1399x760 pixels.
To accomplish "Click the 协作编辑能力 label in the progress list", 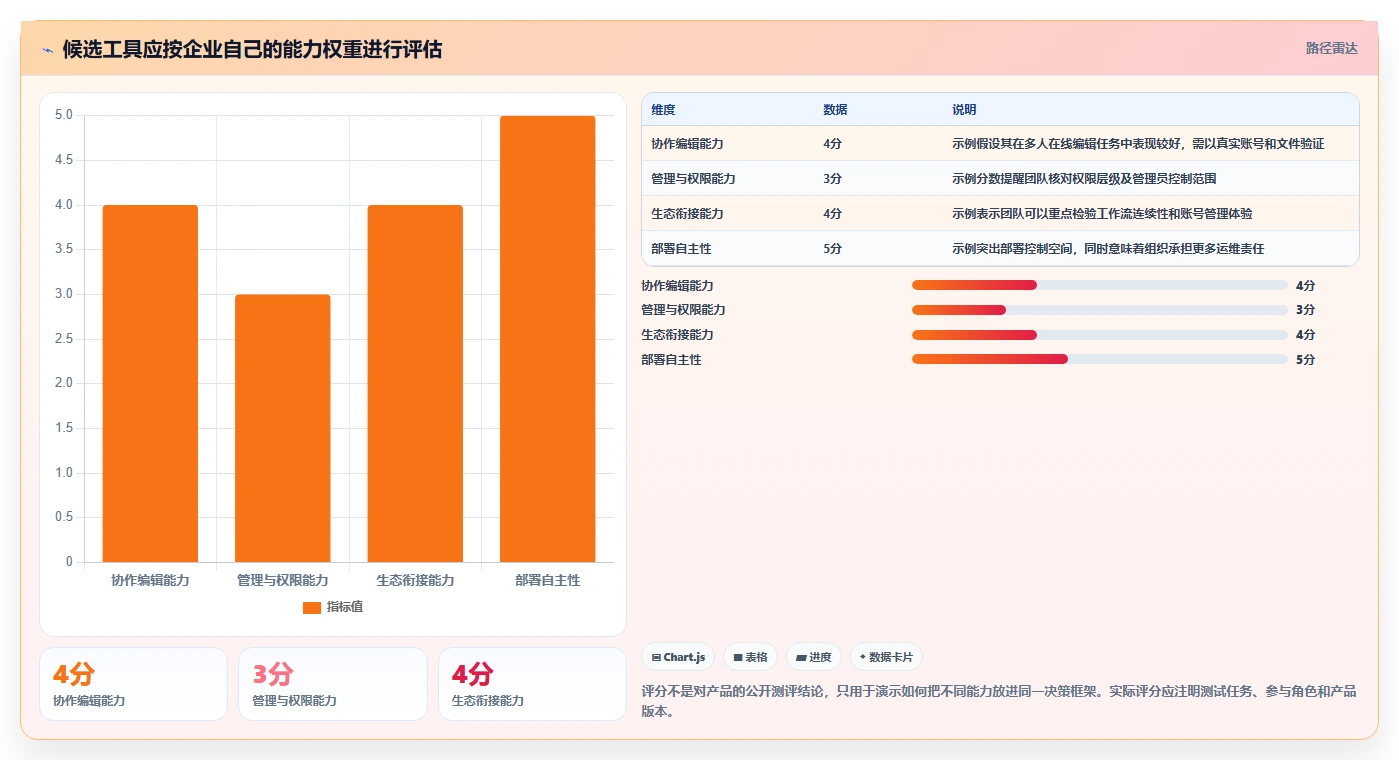I will tap(678, 286).
